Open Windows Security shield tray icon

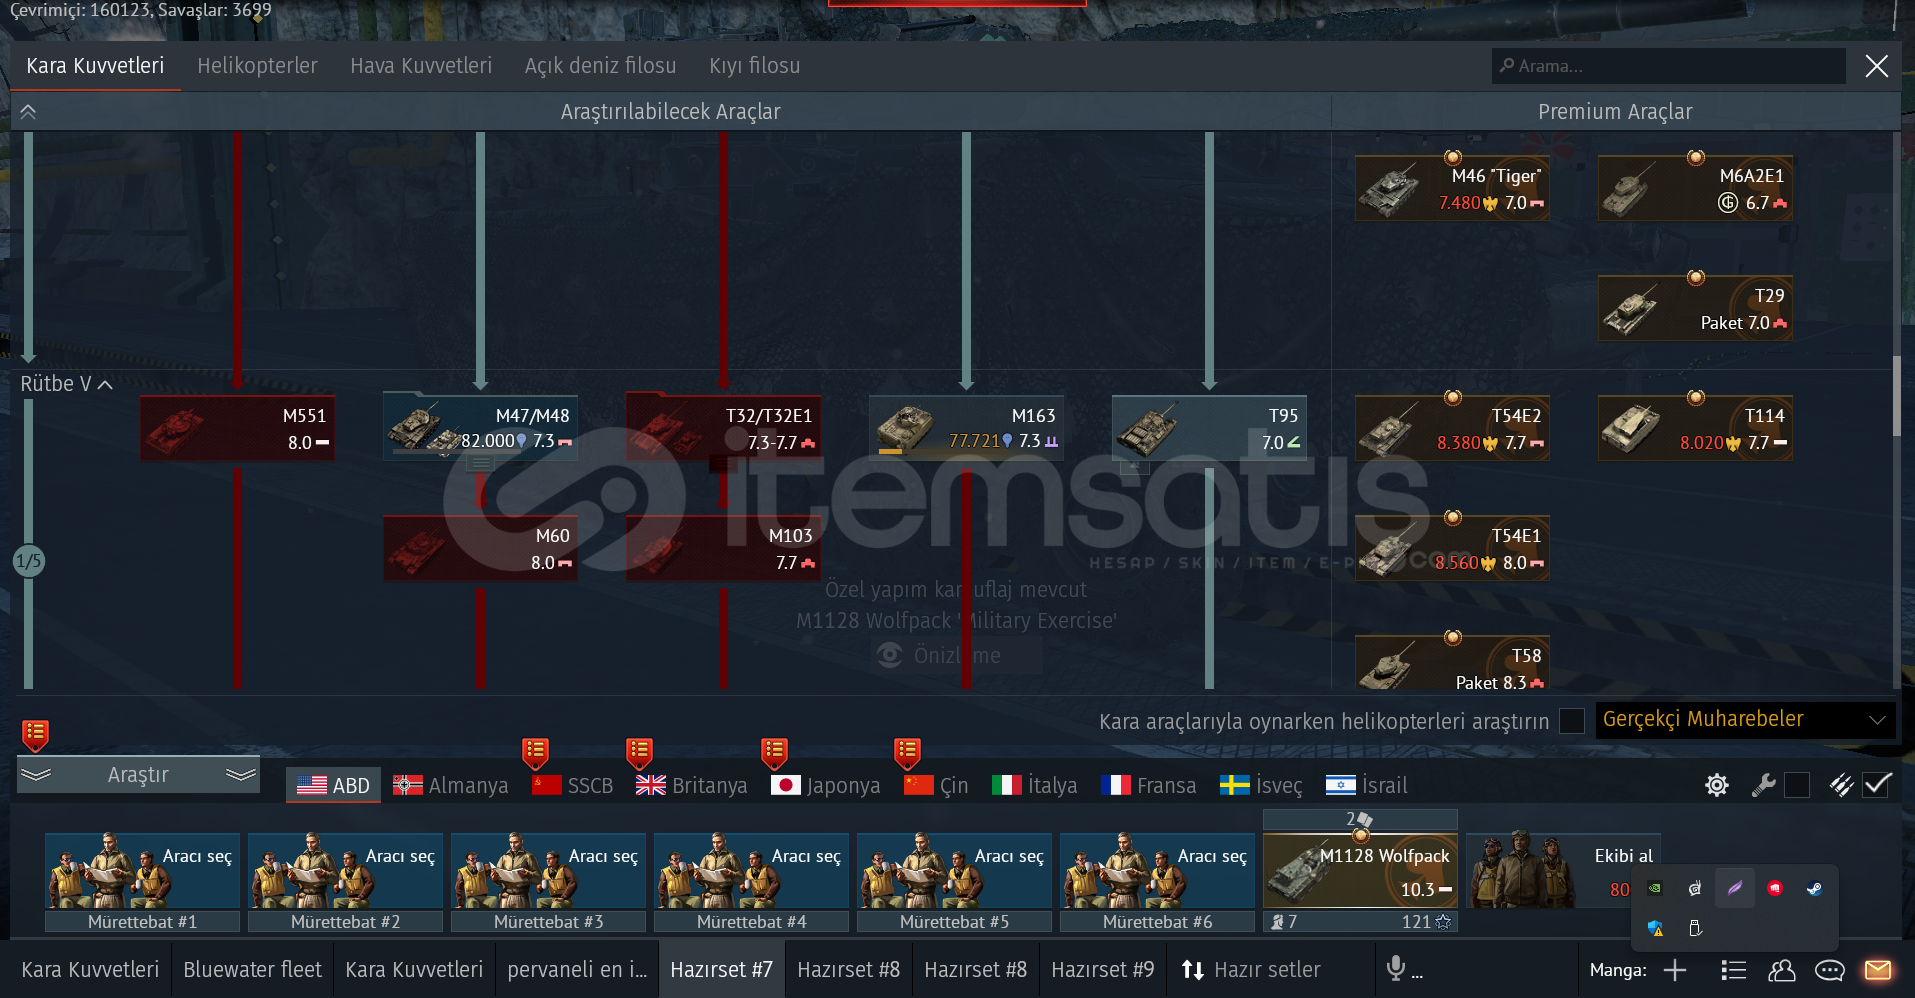1655,928
